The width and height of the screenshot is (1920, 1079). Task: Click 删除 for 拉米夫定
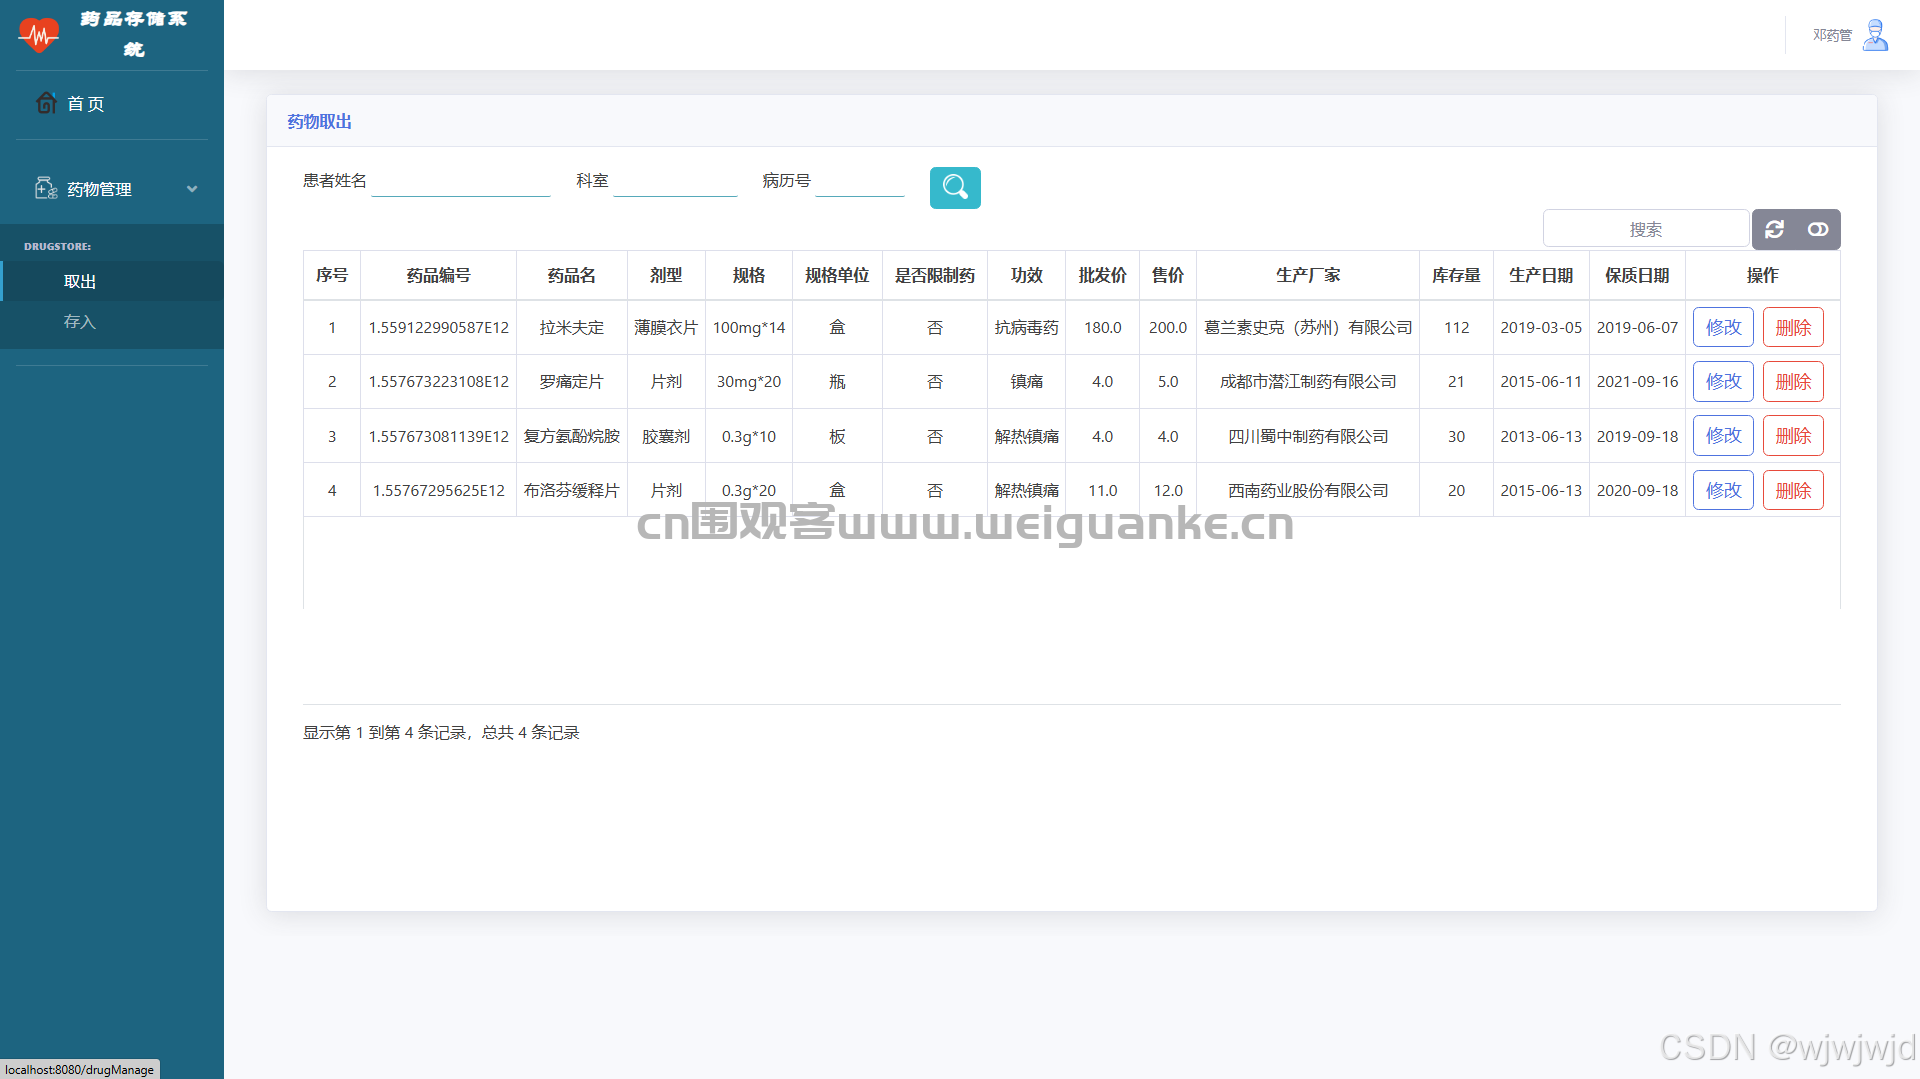point(1793,327)
